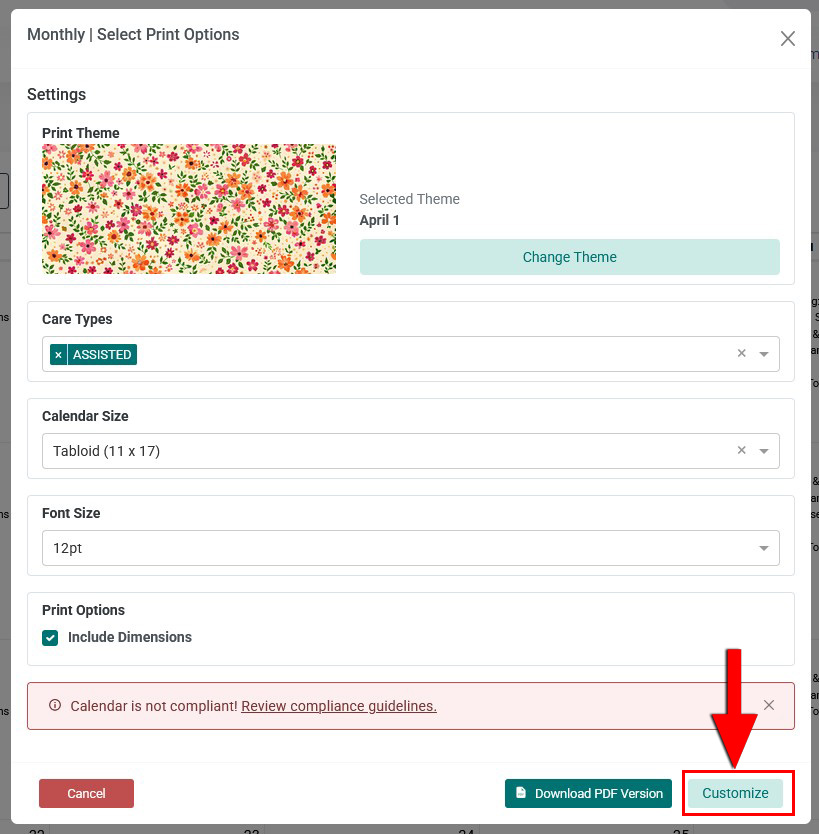Clear the Calendar Size selection
The image size is (819, 834).
click(x=741, y=451)
